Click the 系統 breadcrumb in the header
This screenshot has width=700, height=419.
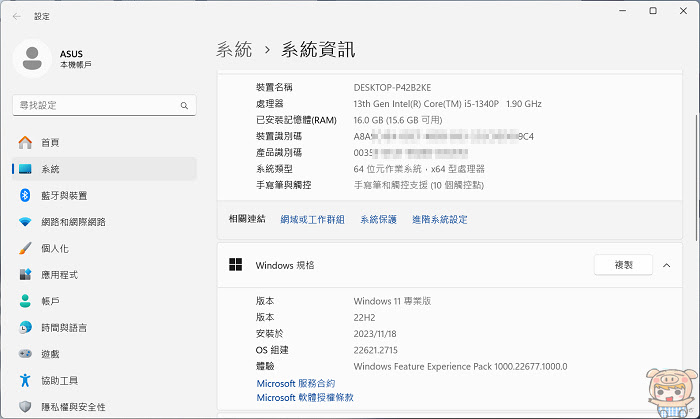pos(234,49)
